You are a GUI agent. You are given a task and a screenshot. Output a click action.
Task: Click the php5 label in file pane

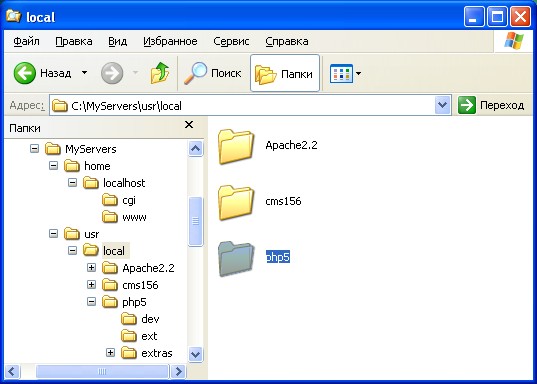coord(278,257)
